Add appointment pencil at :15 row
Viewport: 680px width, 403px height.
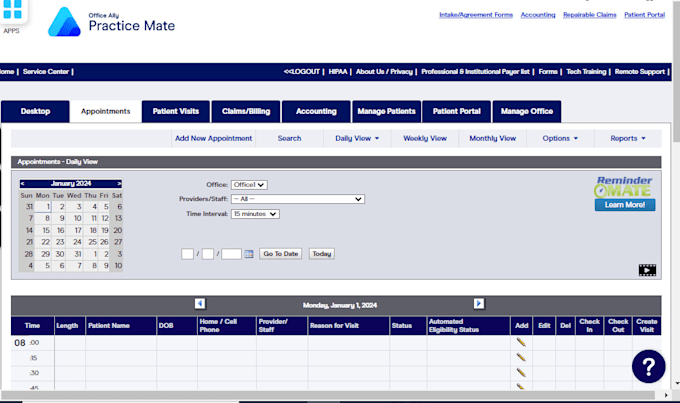click(x=521, y=357)
